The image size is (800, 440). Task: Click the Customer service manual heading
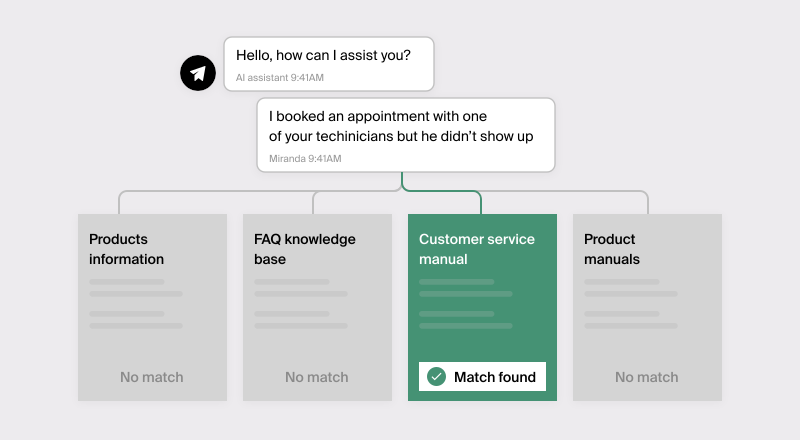pyautogui.click(x=477, y=249)
